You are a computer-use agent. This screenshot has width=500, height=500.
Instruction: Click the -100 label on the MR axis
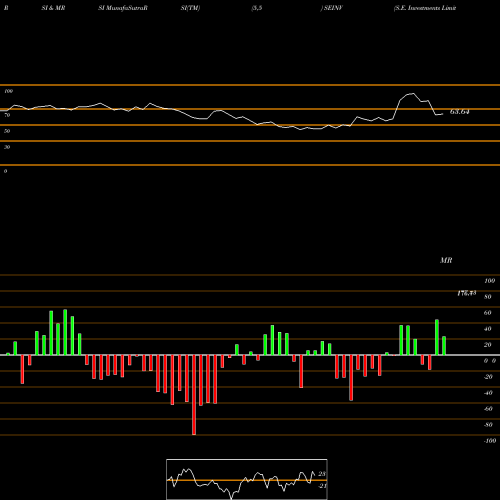pos(490,441)
